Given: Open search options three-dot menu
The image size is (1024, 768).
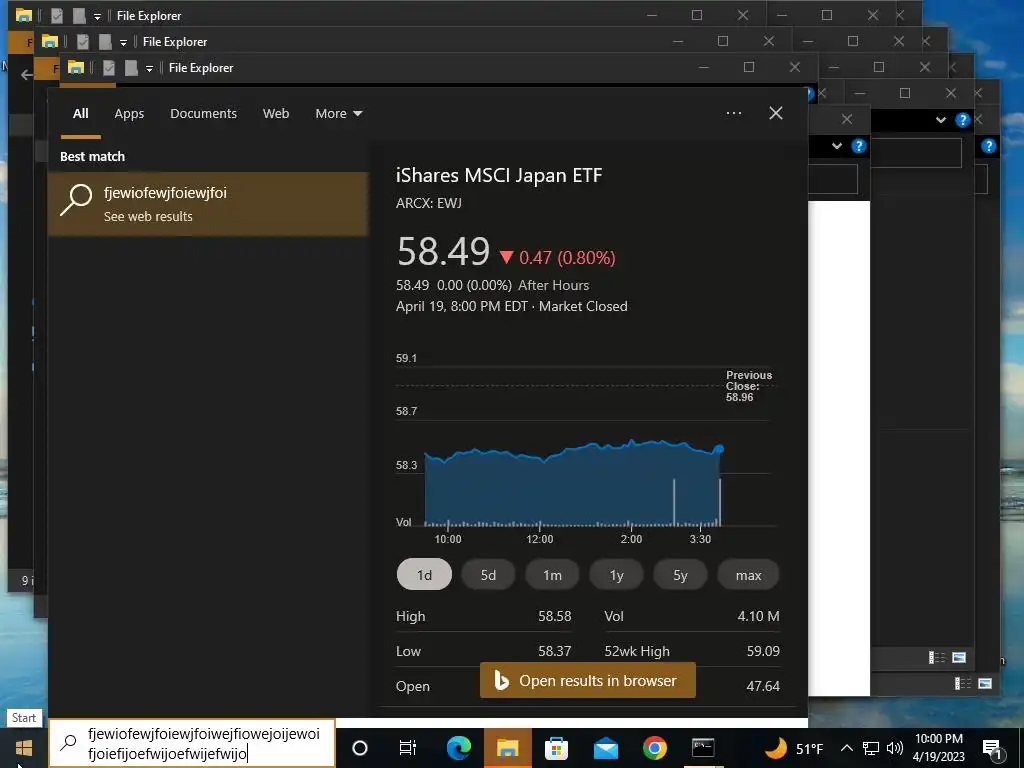Looking at the screenshot, I should 733,113.
